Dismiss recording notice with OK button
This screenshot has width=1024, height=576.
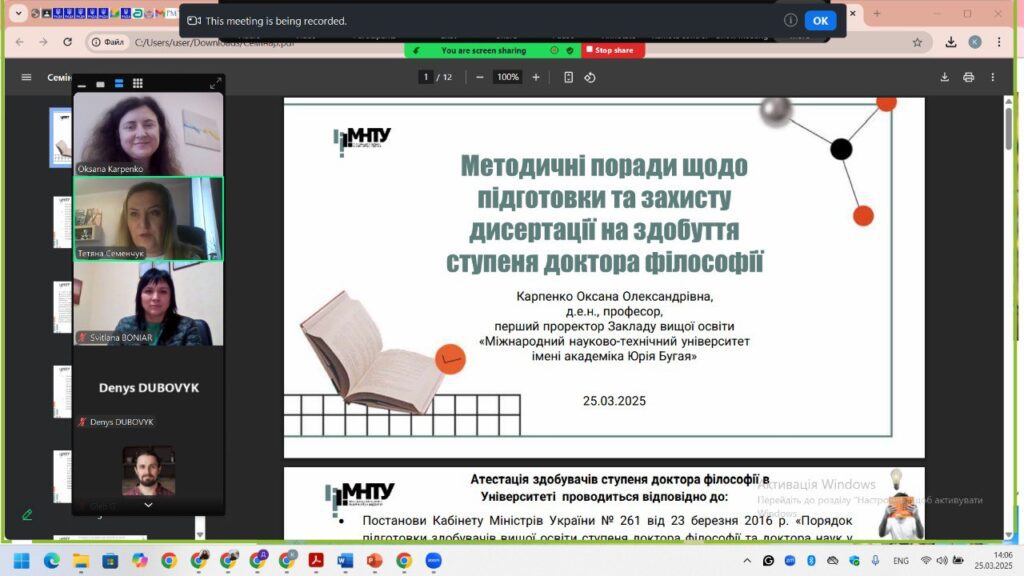[820, 21]
